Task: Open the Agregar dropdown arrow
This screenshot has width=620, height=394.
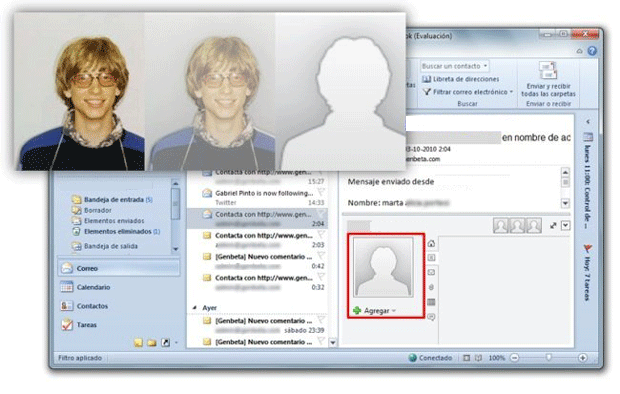Action: [x=394, y=311]
